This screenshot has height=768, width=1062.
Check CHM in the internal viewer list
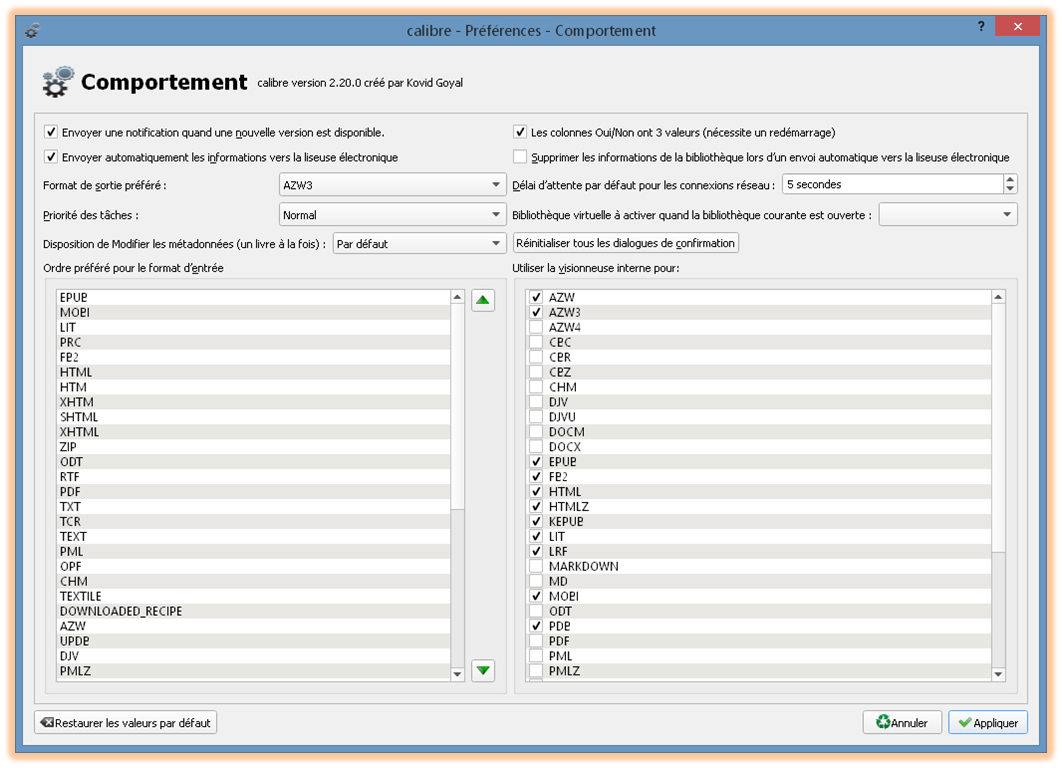tap(536, 387)
